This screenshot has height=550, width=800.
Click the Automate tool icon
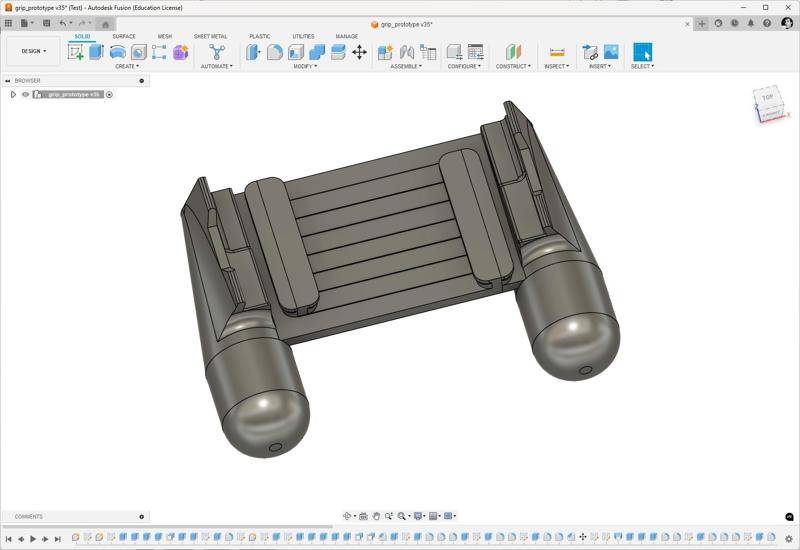pos(217,52)
